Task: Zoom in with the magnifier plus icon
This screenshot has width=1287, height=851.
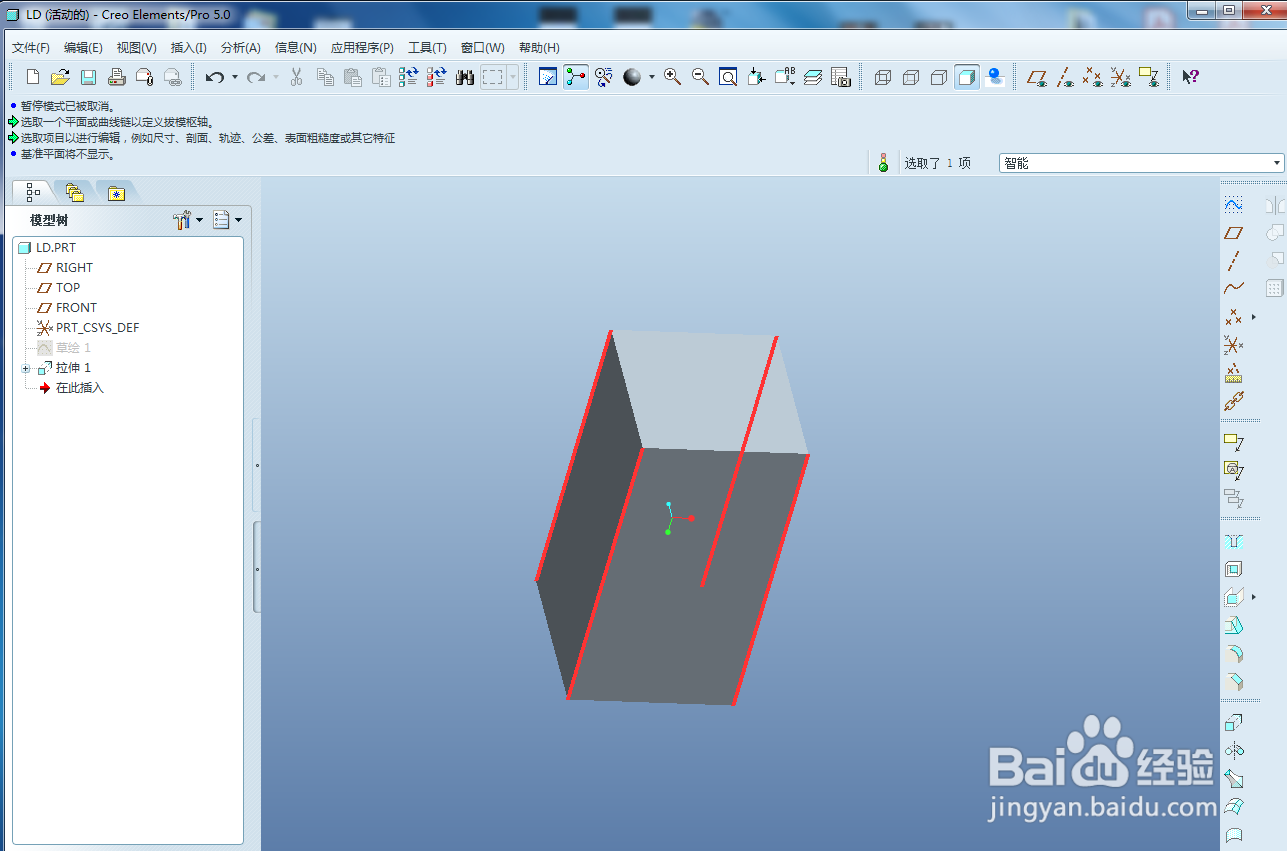Action: [x=673, y=77]
